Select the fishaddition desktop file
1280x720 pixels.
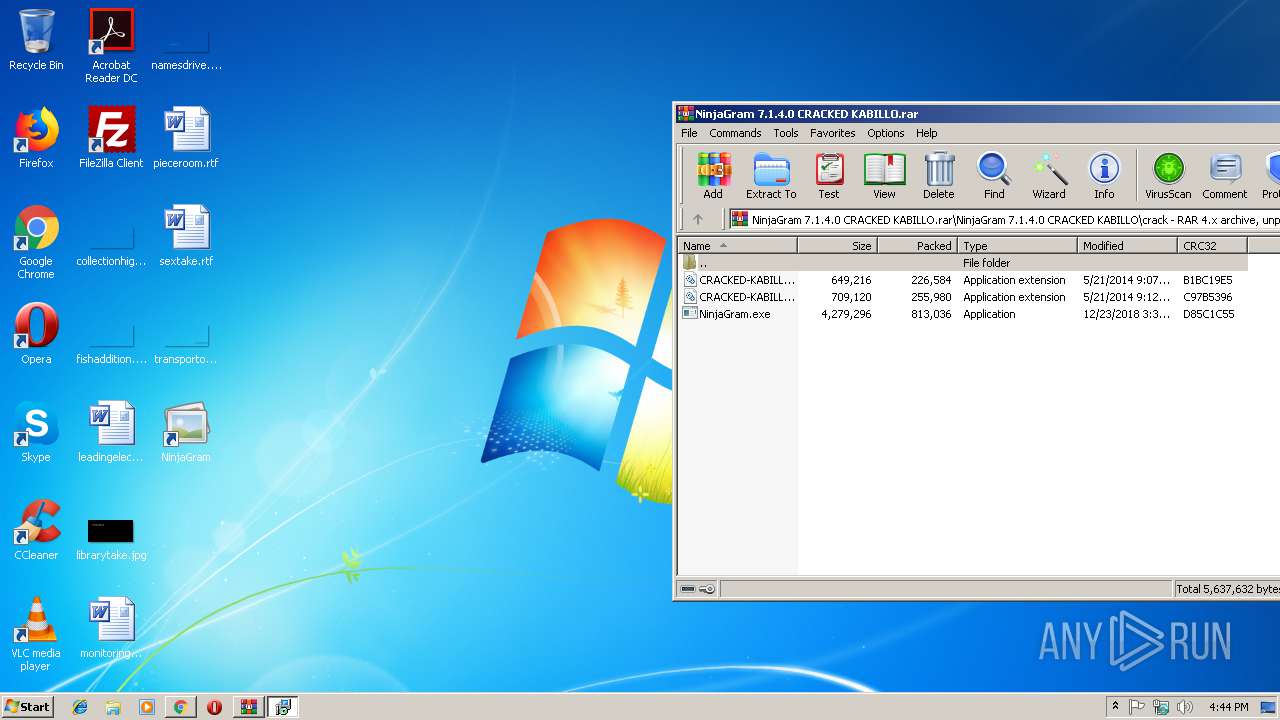(x=111, y=345)
